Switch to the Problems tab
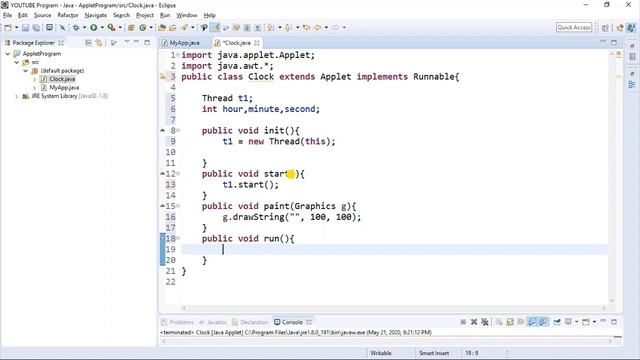The image size is (640, 360). click(177, 322)
